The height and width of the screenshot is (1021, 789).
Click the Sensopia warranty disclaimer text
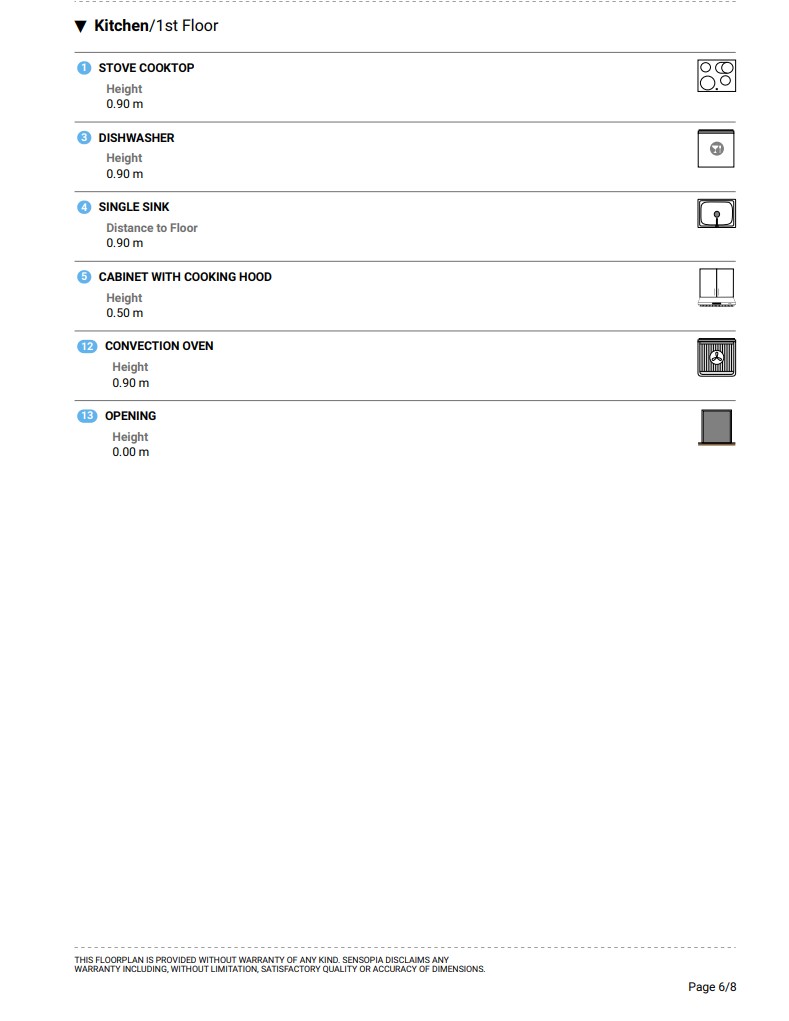point(280,965)
